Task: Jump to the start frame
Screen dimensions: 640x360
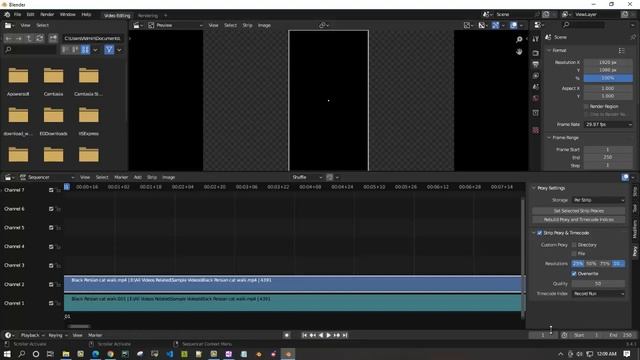Action: tap(304, 335)
